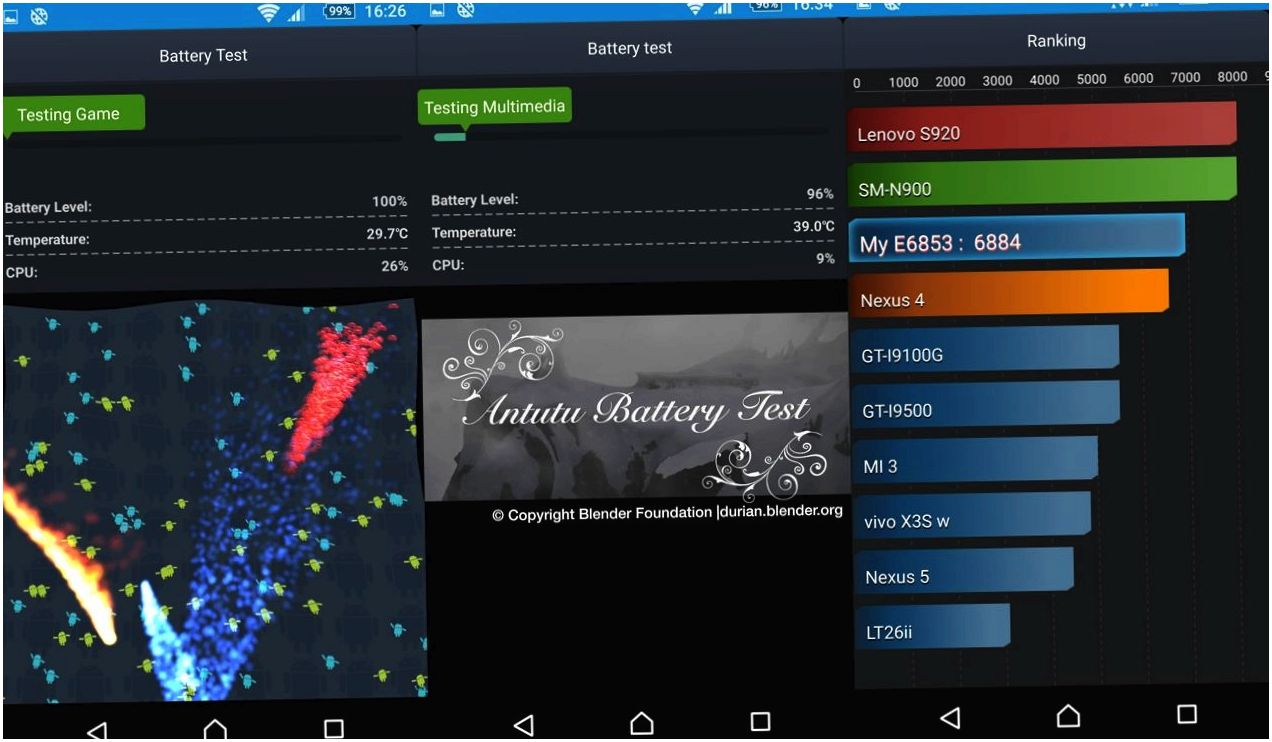Screen dimensions: 1272x742
Task: Tap the Testing Multimedia label
Action: (494, 108)
